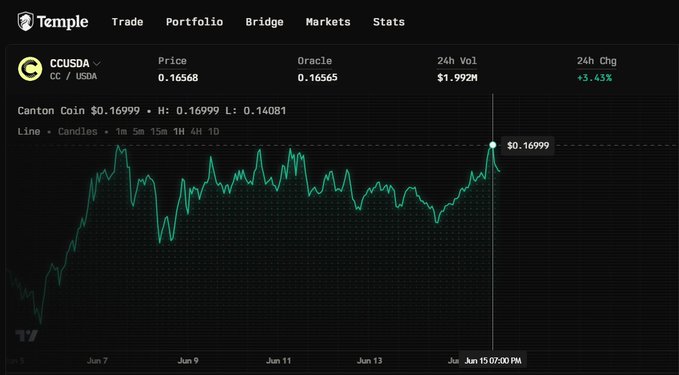Click the Jun 7 axis label
The width and height of the screenshot is (679, 375).
tap(97, 360)
